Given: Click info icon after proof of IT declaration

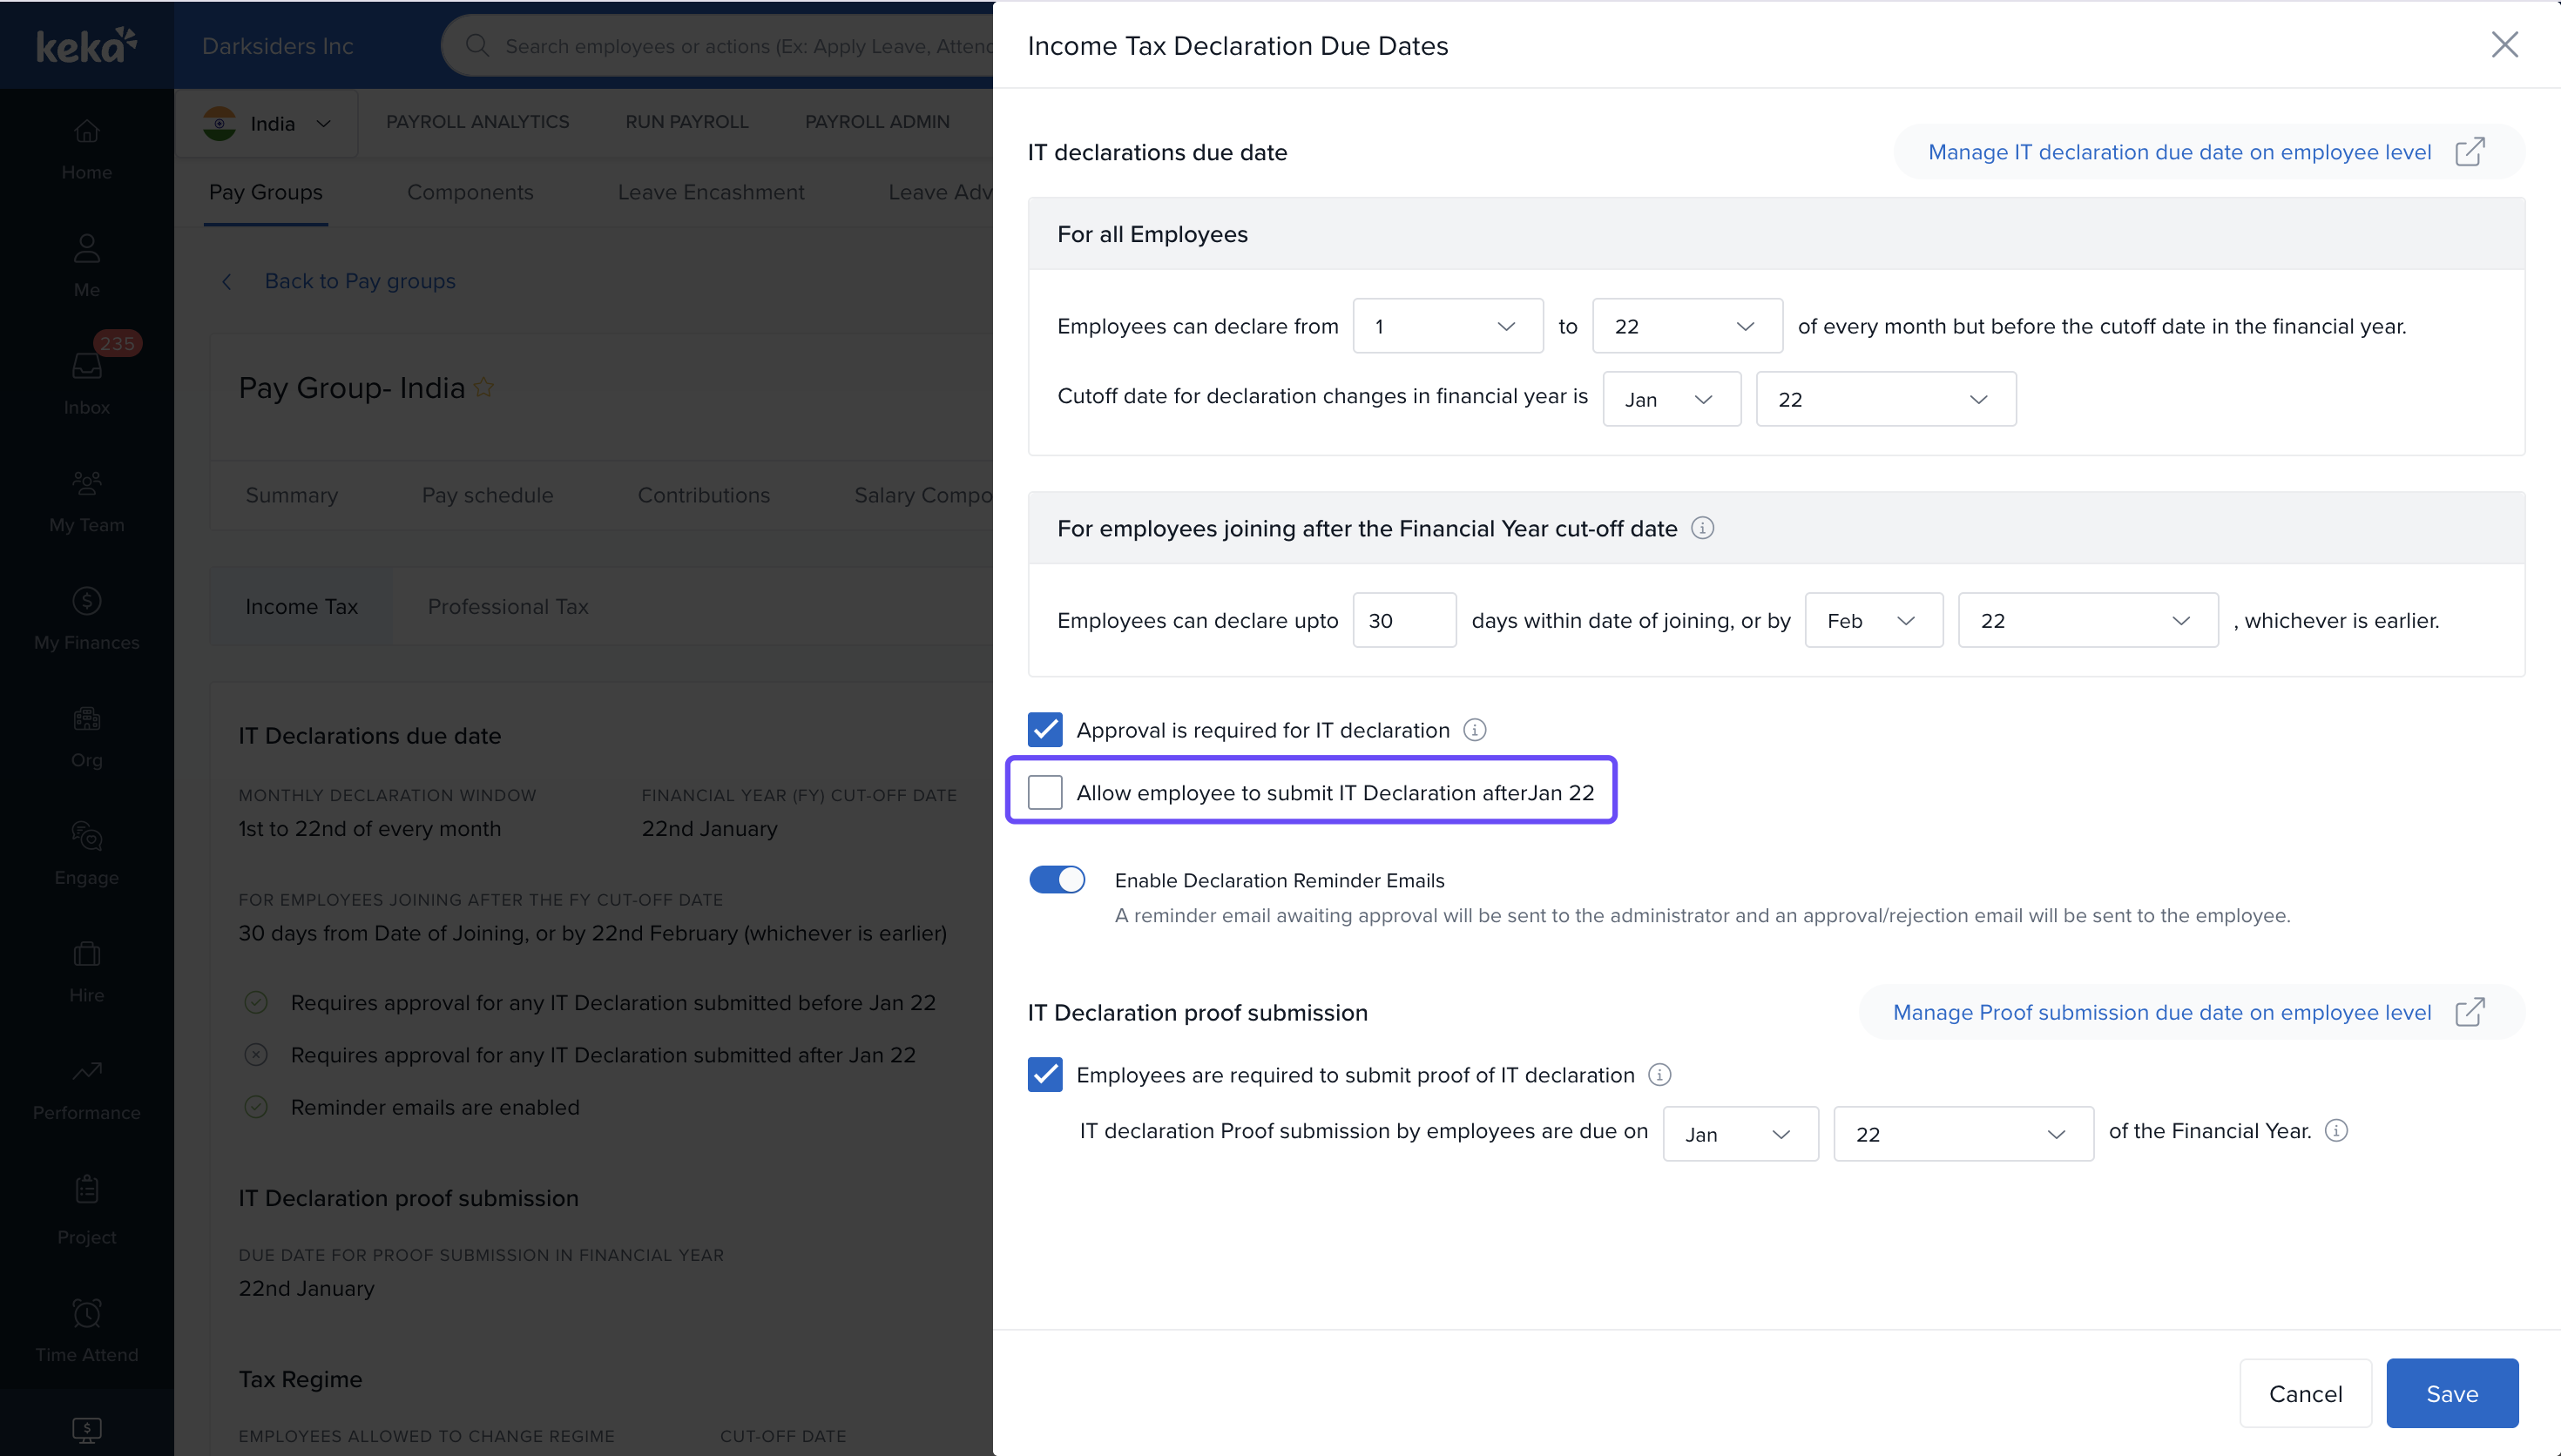Looking at the screenshot, I should click(x=1659, y=1075).
